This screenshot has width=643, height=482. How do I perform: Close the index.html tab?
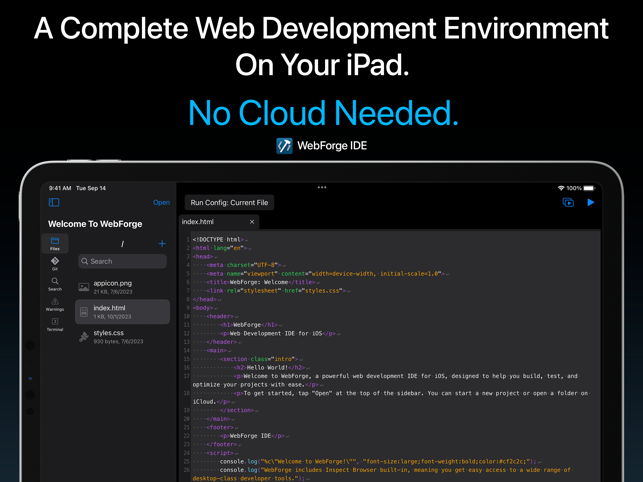(252, 222)
